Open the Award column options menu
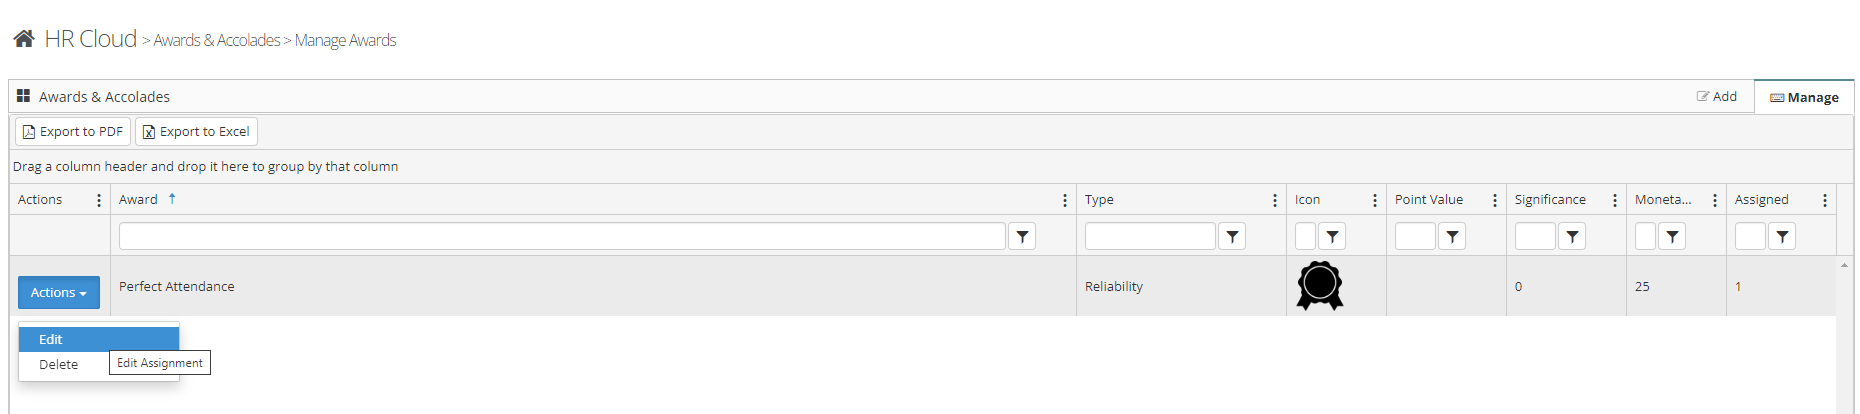 [x=1065, y=200]
